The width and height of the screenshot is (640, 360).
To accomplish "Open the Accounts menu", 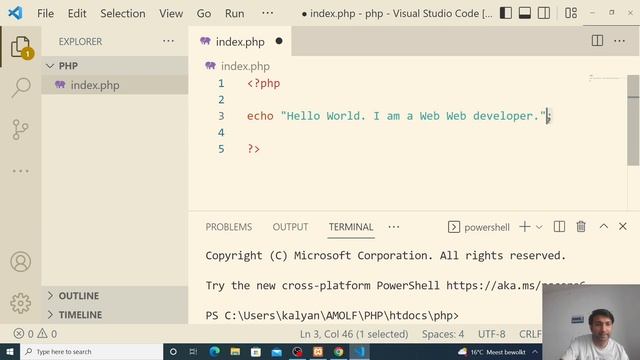I will click(20, 262).
